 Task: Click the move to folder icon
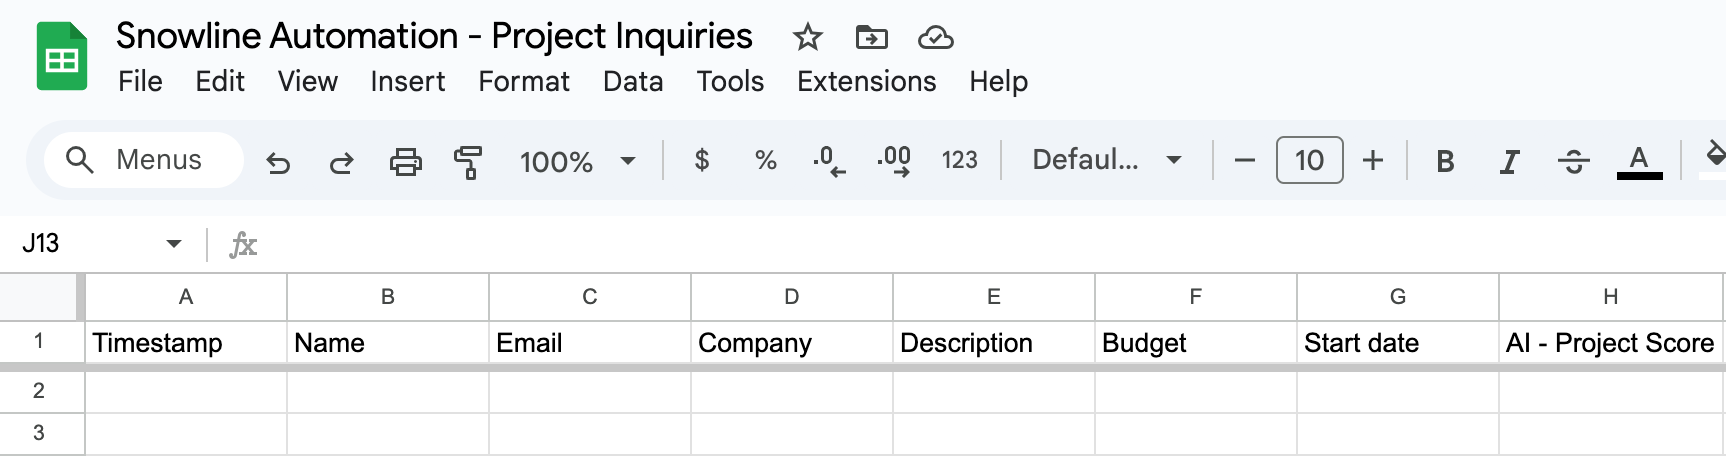871,38
